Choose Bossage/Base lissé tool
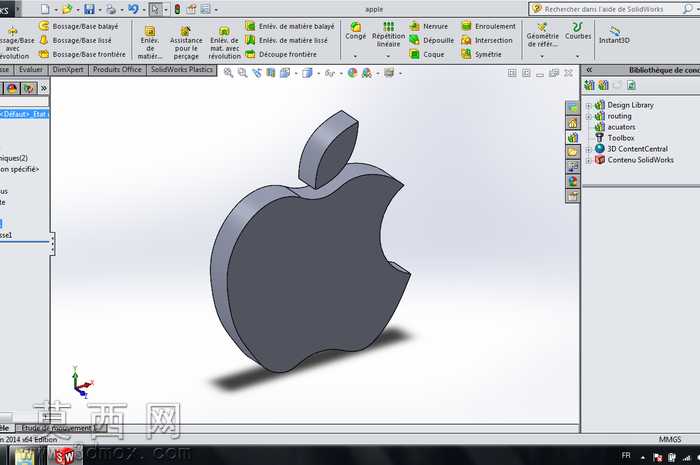700x465 pixels. [x=75, y=40]
